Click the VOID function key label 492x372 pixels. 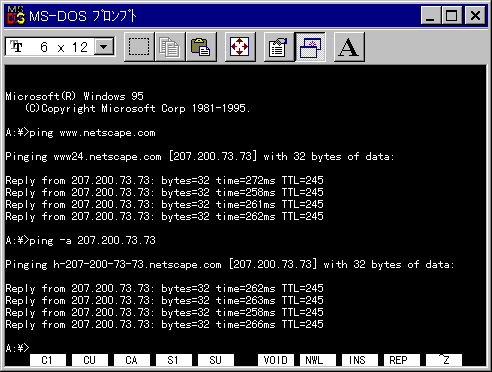point(275,360)
